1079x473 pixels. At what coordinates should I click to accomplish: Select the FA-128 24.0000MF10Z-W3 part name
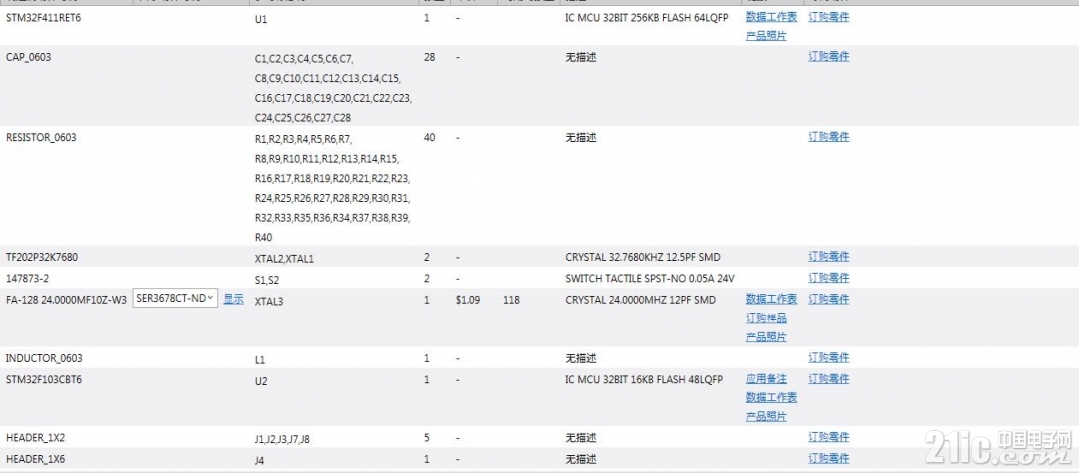(66, 299)
